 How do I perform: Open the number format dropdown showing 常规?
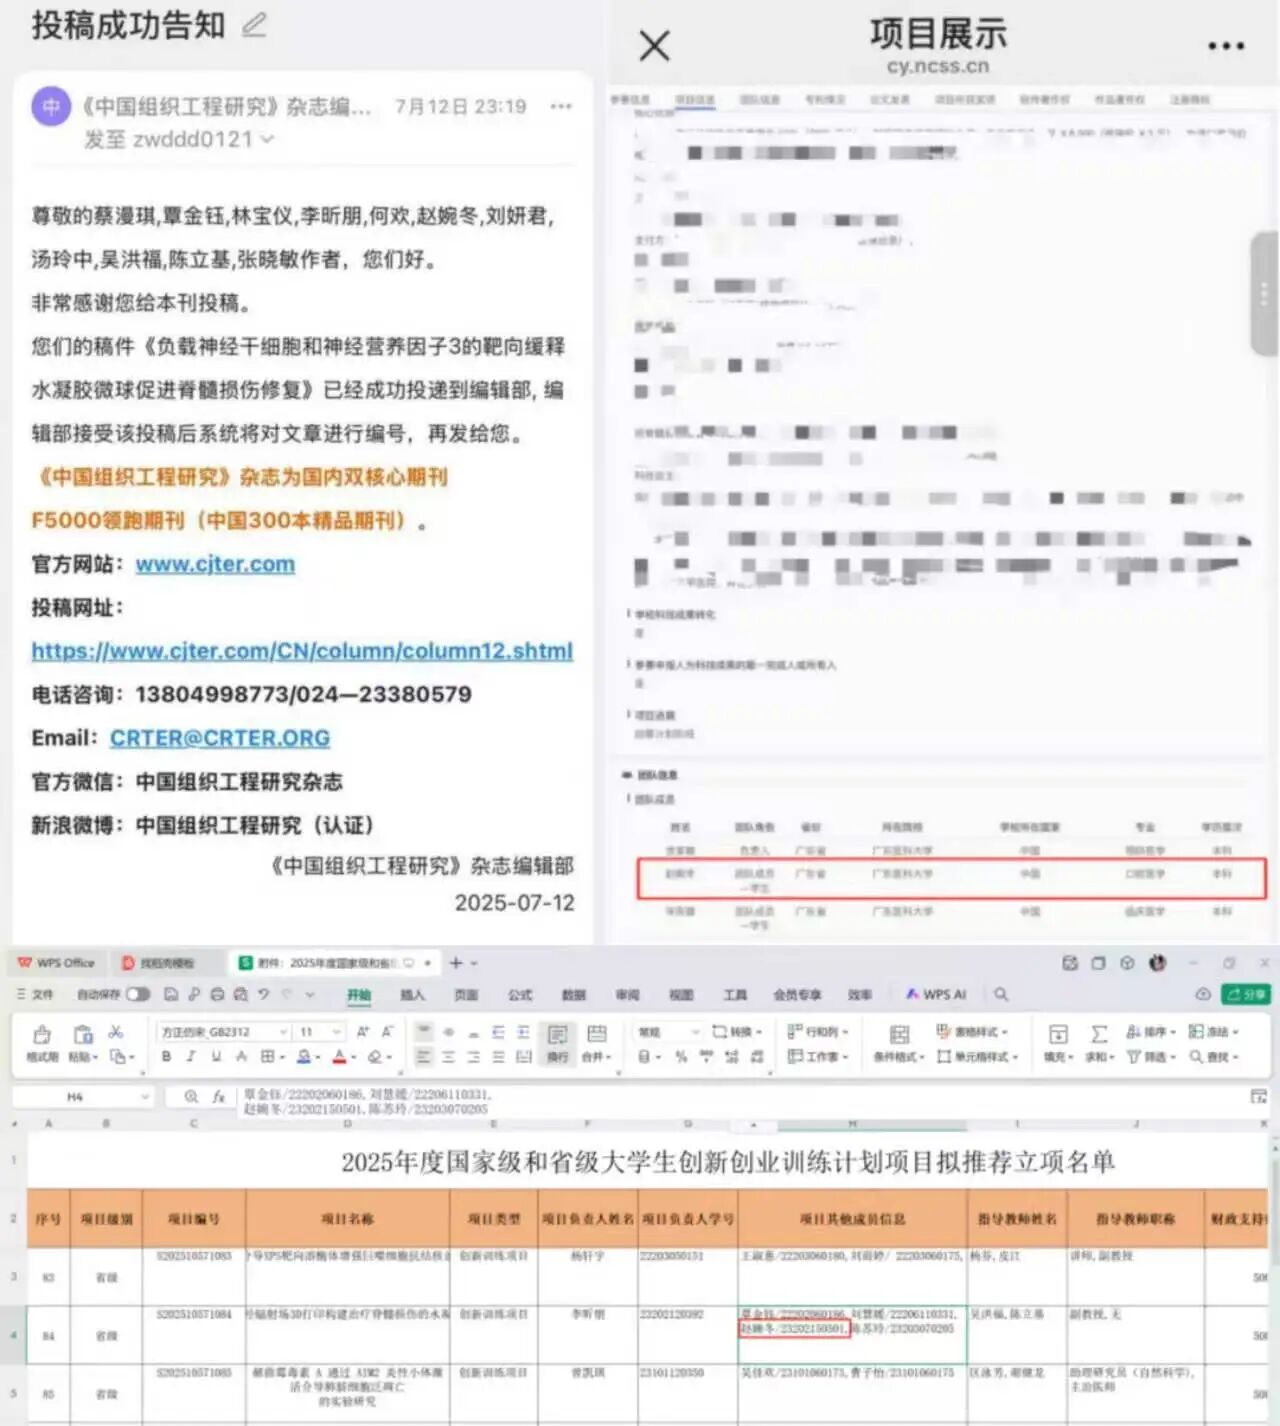click(x=665, y=1032)
